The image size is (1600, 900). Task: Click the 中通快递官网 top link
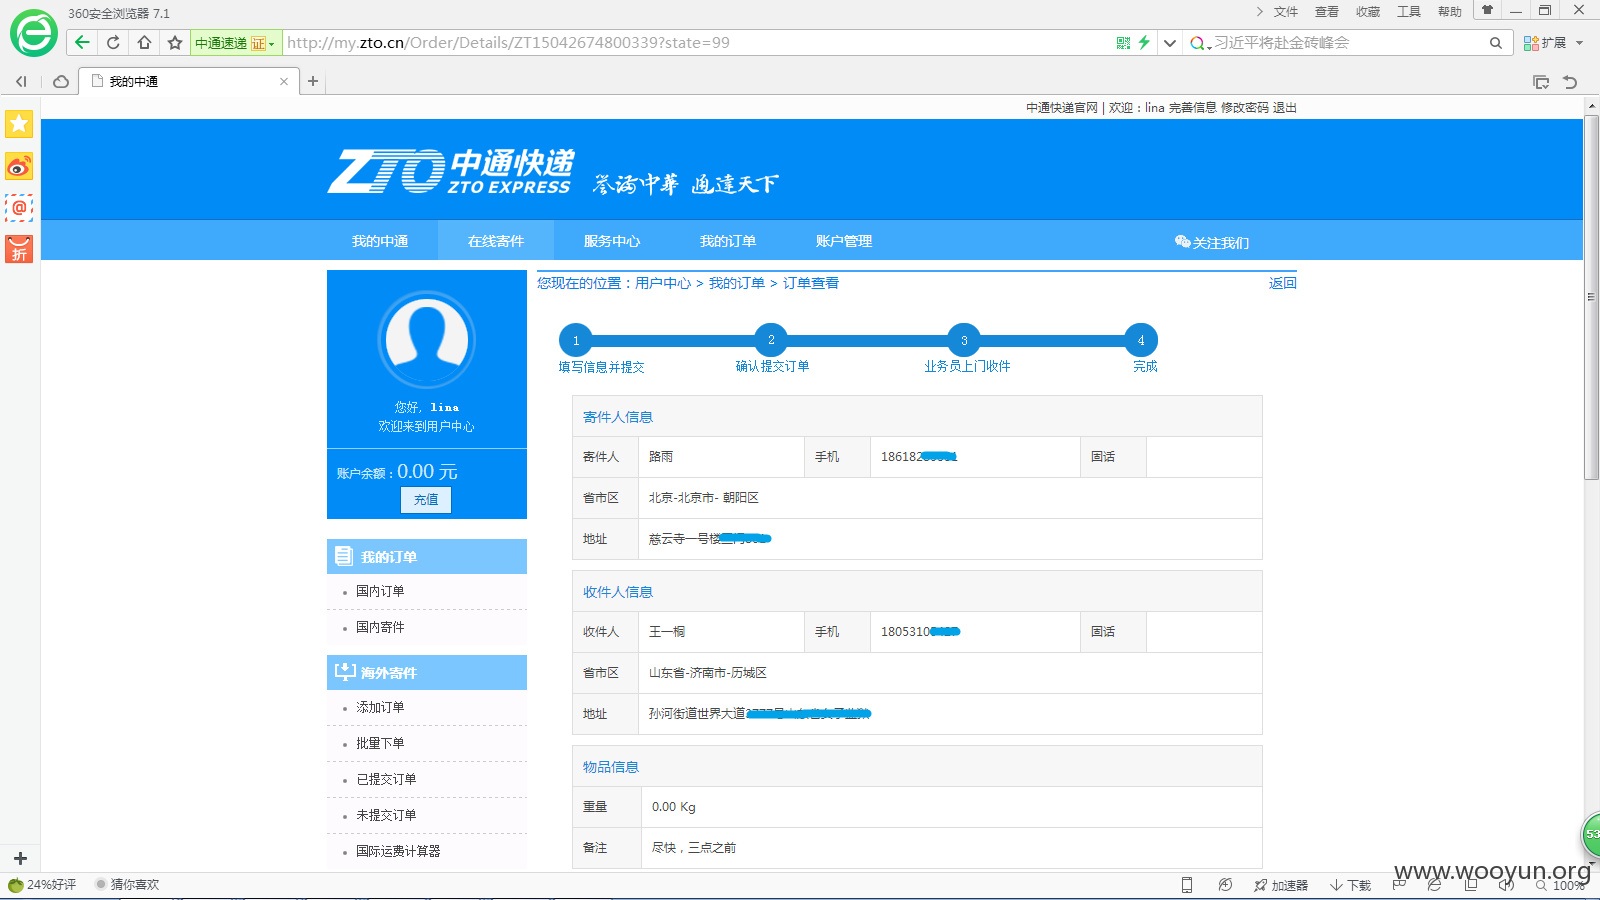click(x=1061, y=108)
